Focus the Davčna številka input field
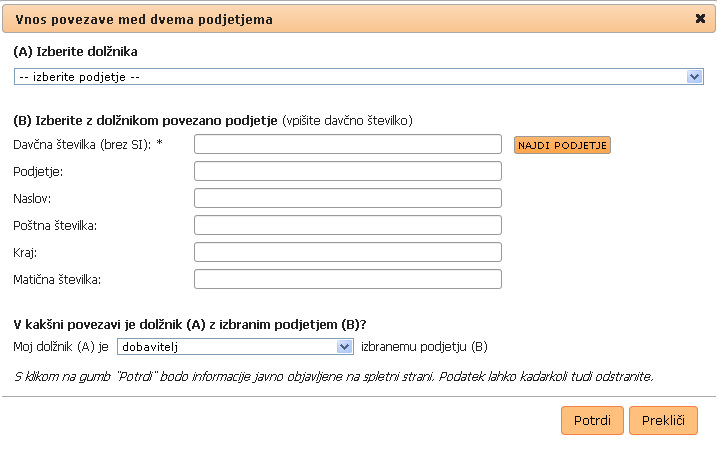Viewport: 717px width, 449px height. click(x=347, y=145)
